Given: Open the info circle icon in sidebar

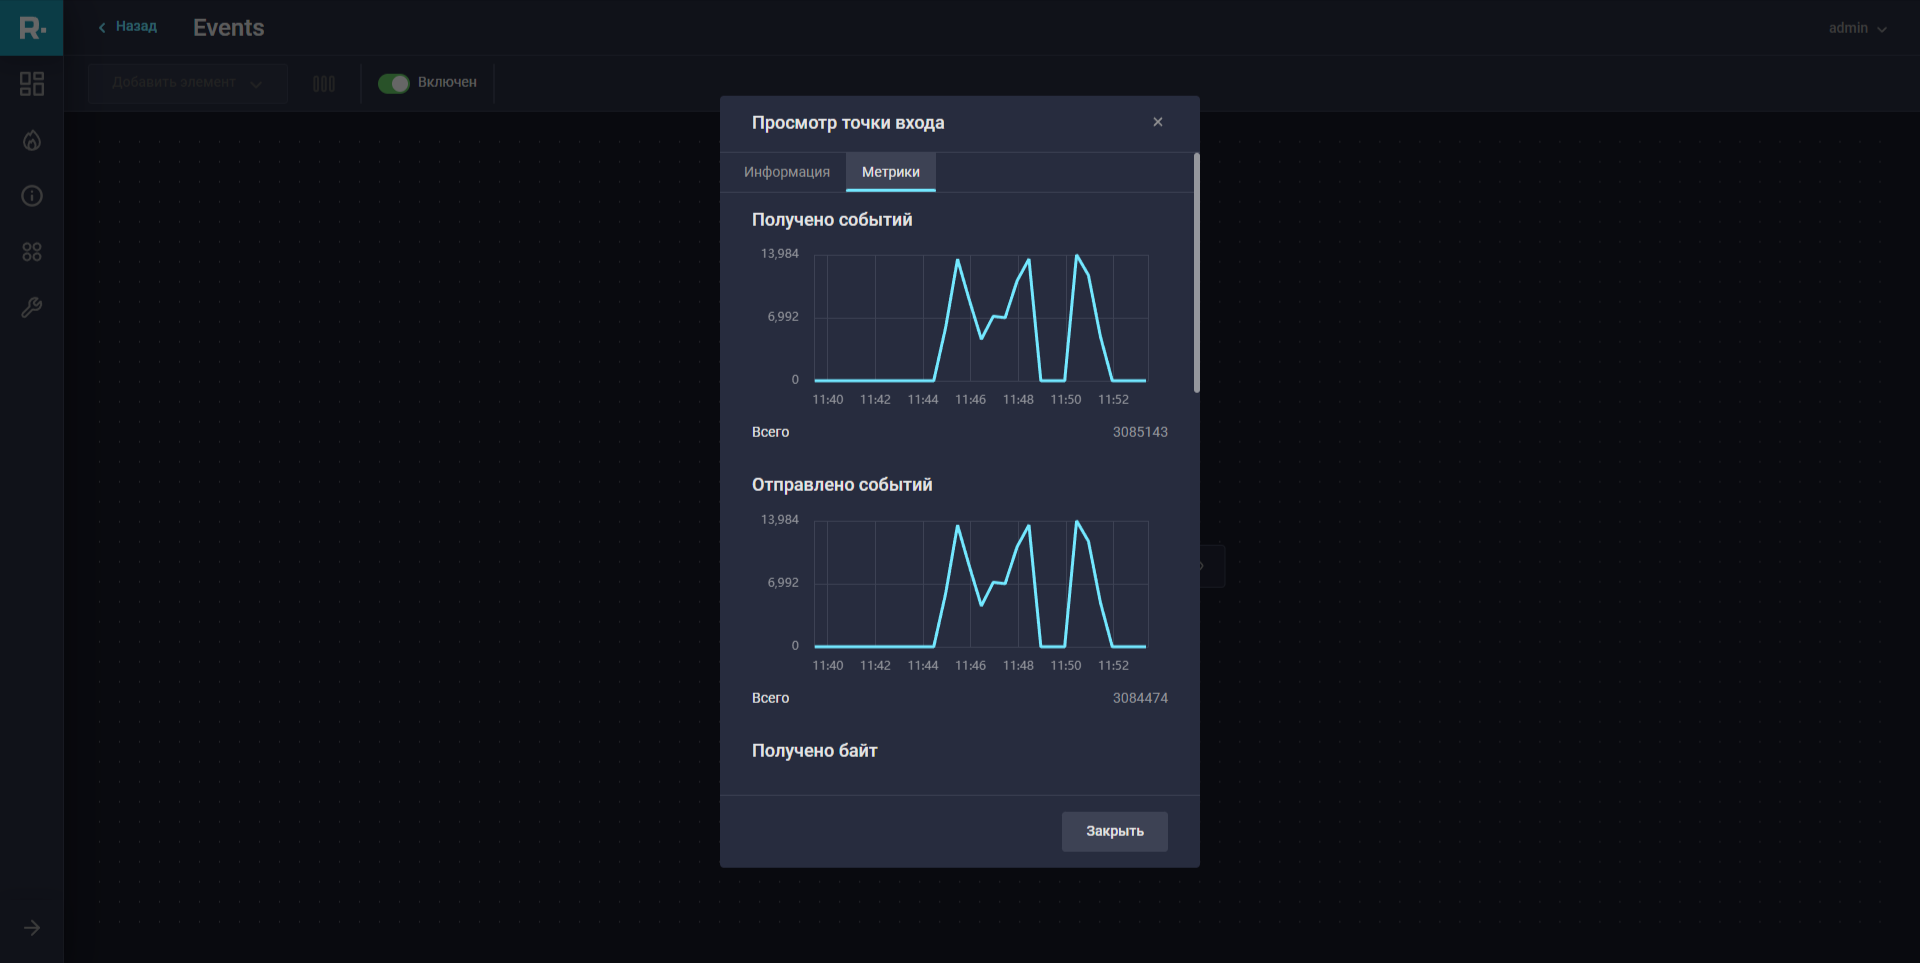Looking at the screenshot, I should [32, 196].
